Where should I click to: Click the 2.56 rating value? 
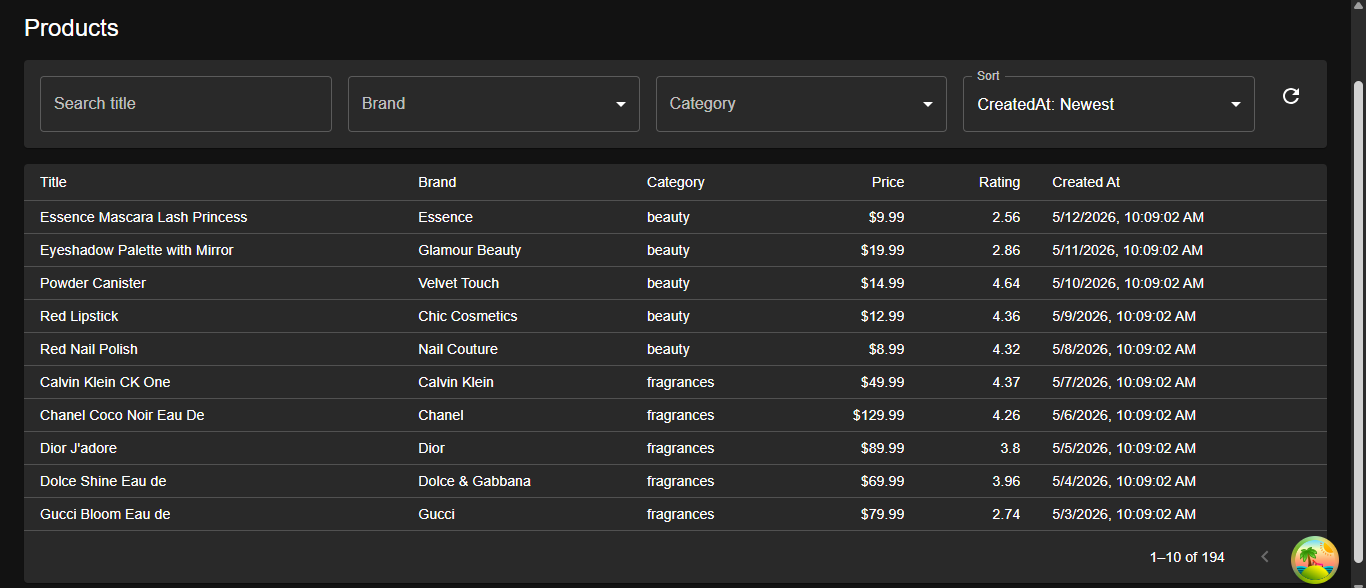[1006, 217]
